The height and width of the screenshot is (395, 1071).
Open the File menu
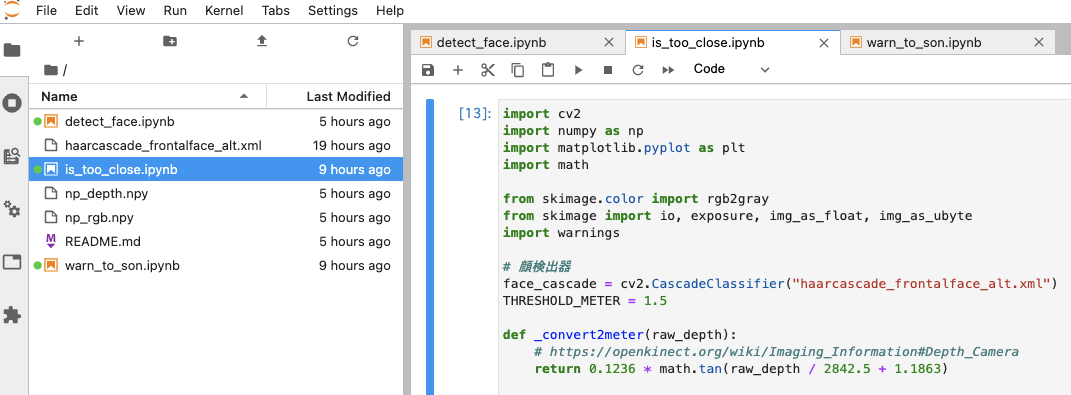pyautogui.click(x=46, y=10)
